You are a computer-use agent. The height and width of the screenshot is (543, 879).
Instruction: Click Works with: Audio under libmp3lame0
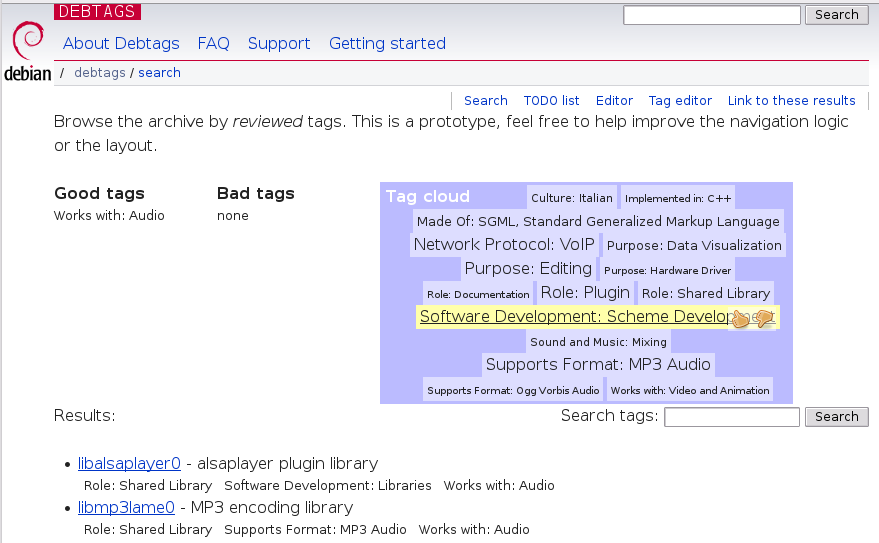[474, 530]
